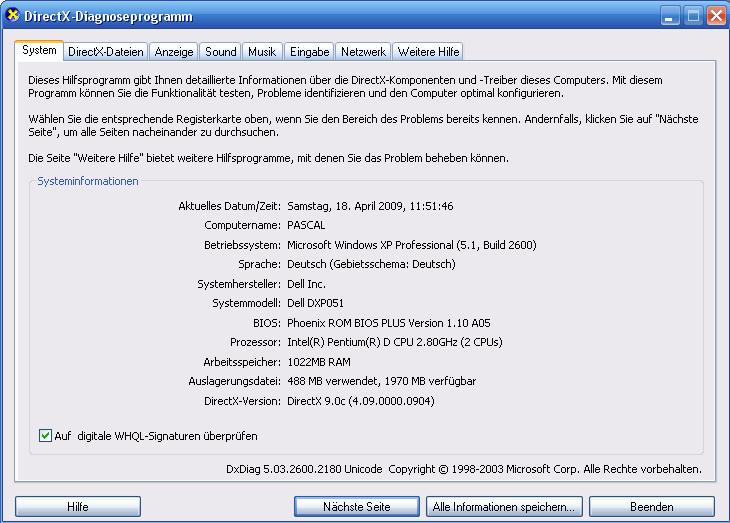The image size is (730, 523).
Task: Click the computer name PASCAL
Action: [306, 225]
